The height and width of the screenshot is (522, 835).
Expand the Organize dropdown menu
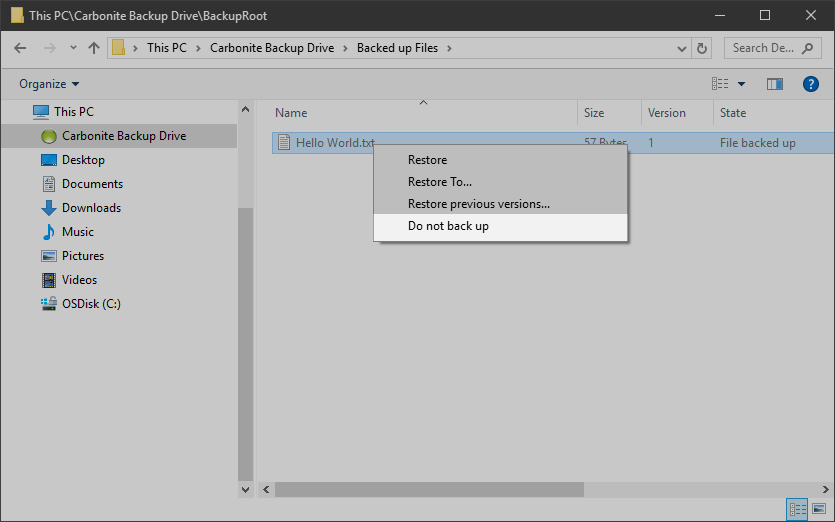coord(49,84)
